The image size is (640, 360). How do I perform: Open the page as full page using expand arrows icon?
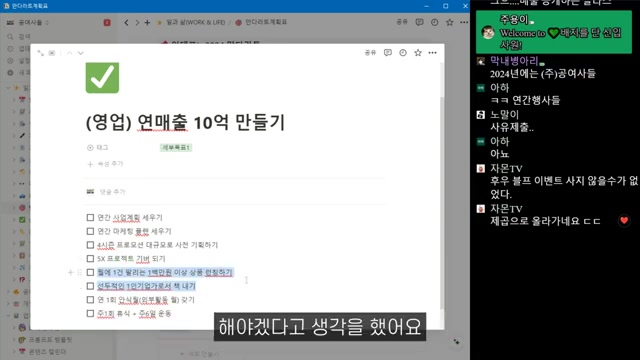coord(40,53)
